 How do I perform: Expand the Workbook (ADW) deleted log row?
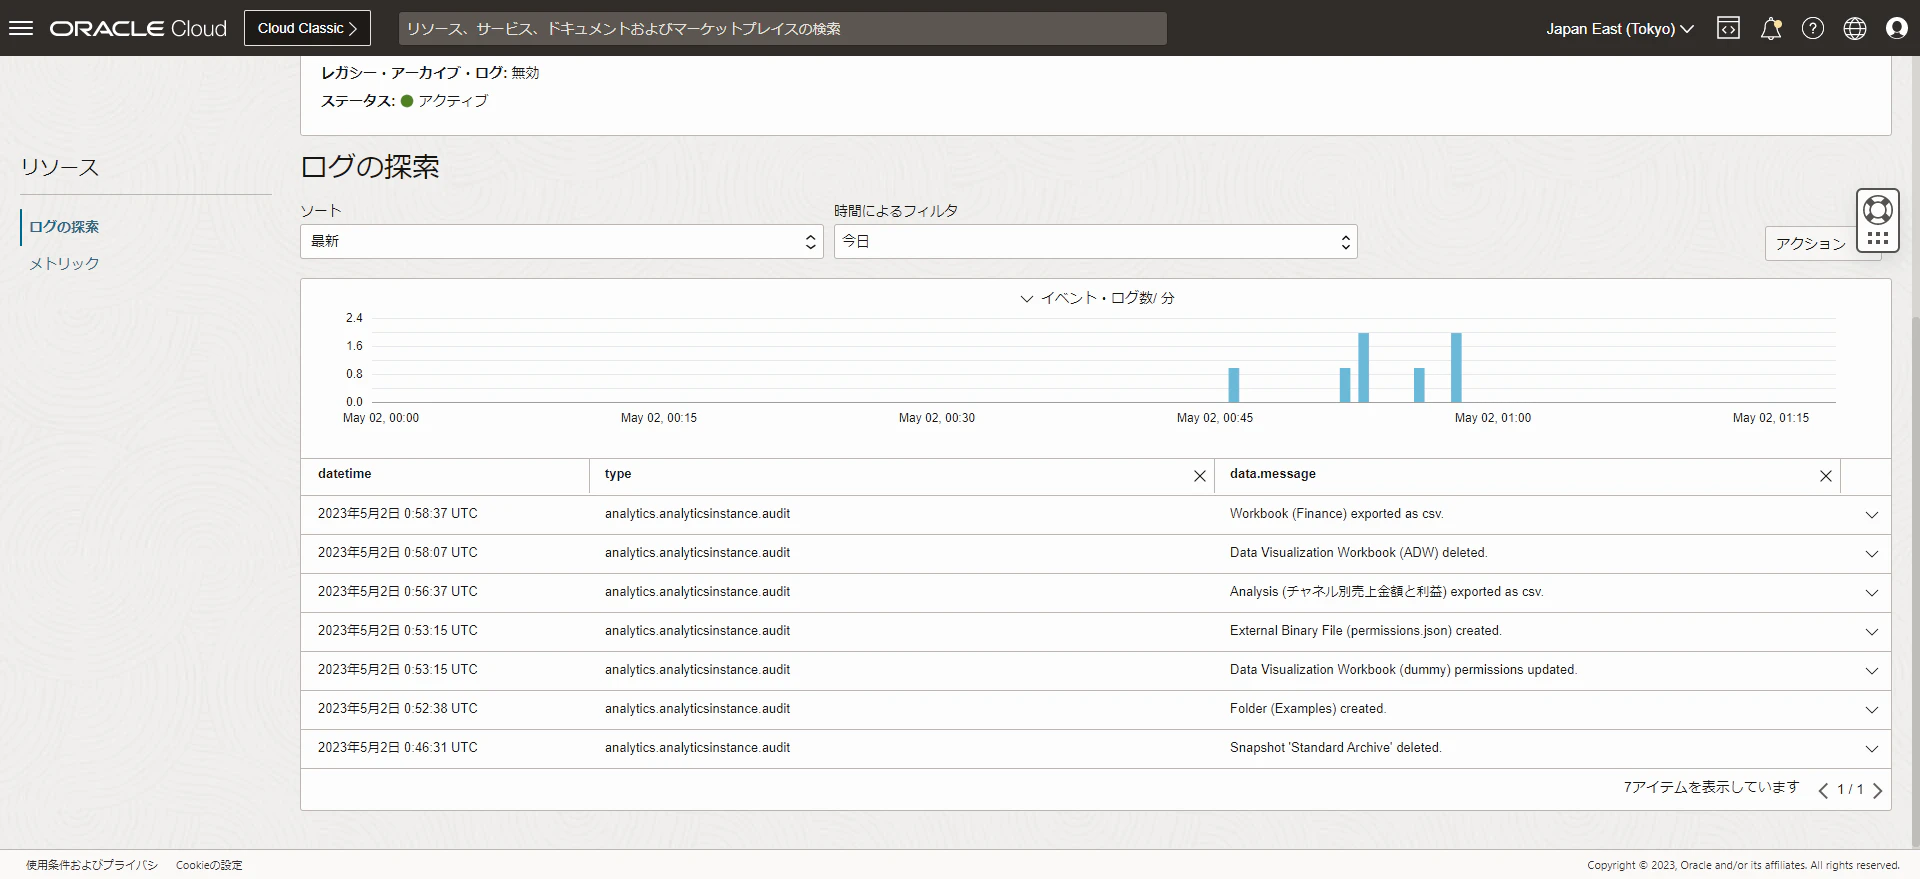point(1872,554)
